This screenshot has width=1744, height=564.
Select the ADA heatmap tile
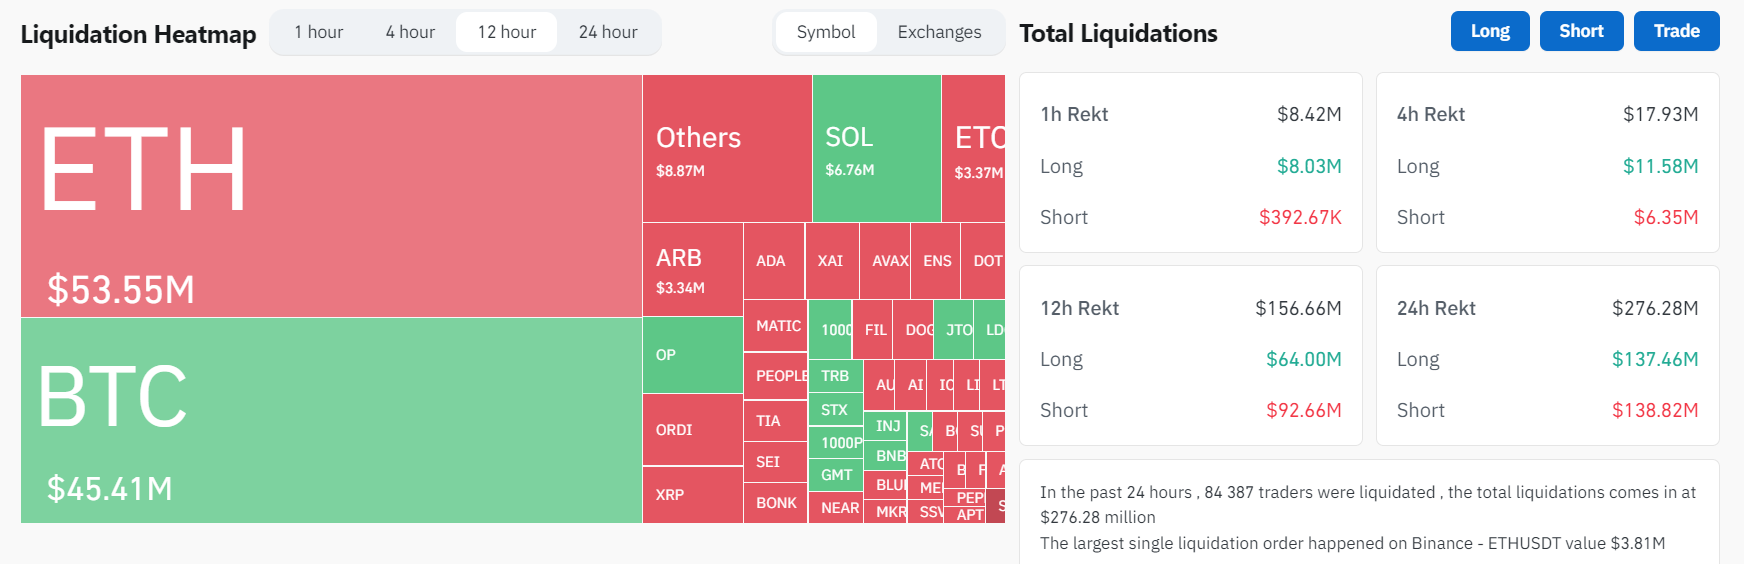[x=773, y=261]
